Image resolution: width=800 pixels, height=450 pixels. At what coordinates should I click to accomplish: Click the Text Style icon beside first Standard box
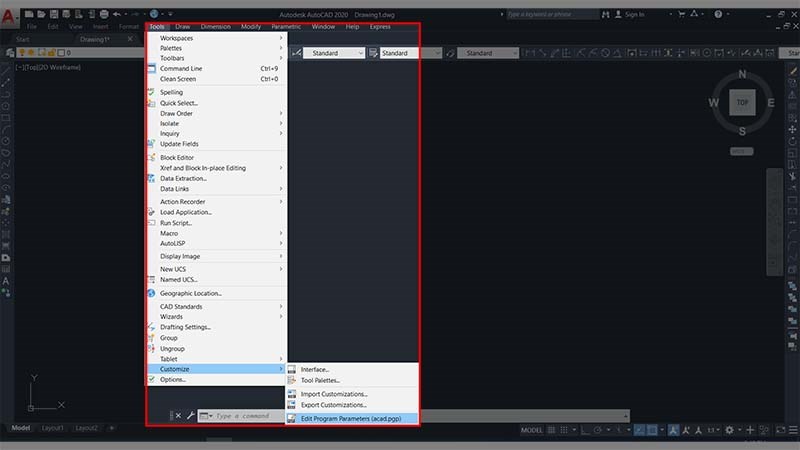pos(296,53)
